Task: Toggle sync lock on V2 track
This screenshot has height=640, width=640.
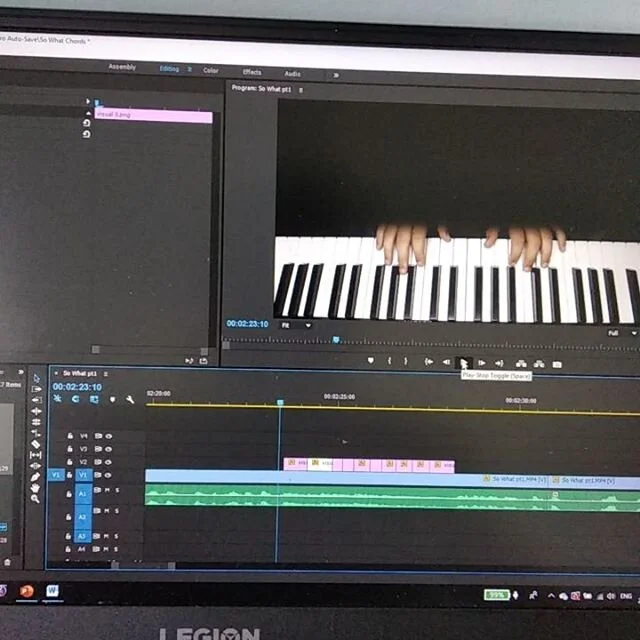Action: [98, 462]
